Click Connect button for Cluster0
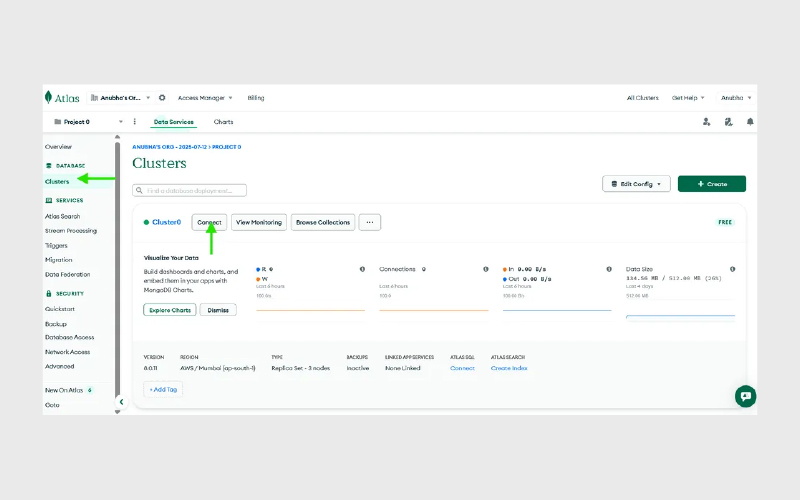This screenshot has height=500, width=800. [x=209, y=222]
